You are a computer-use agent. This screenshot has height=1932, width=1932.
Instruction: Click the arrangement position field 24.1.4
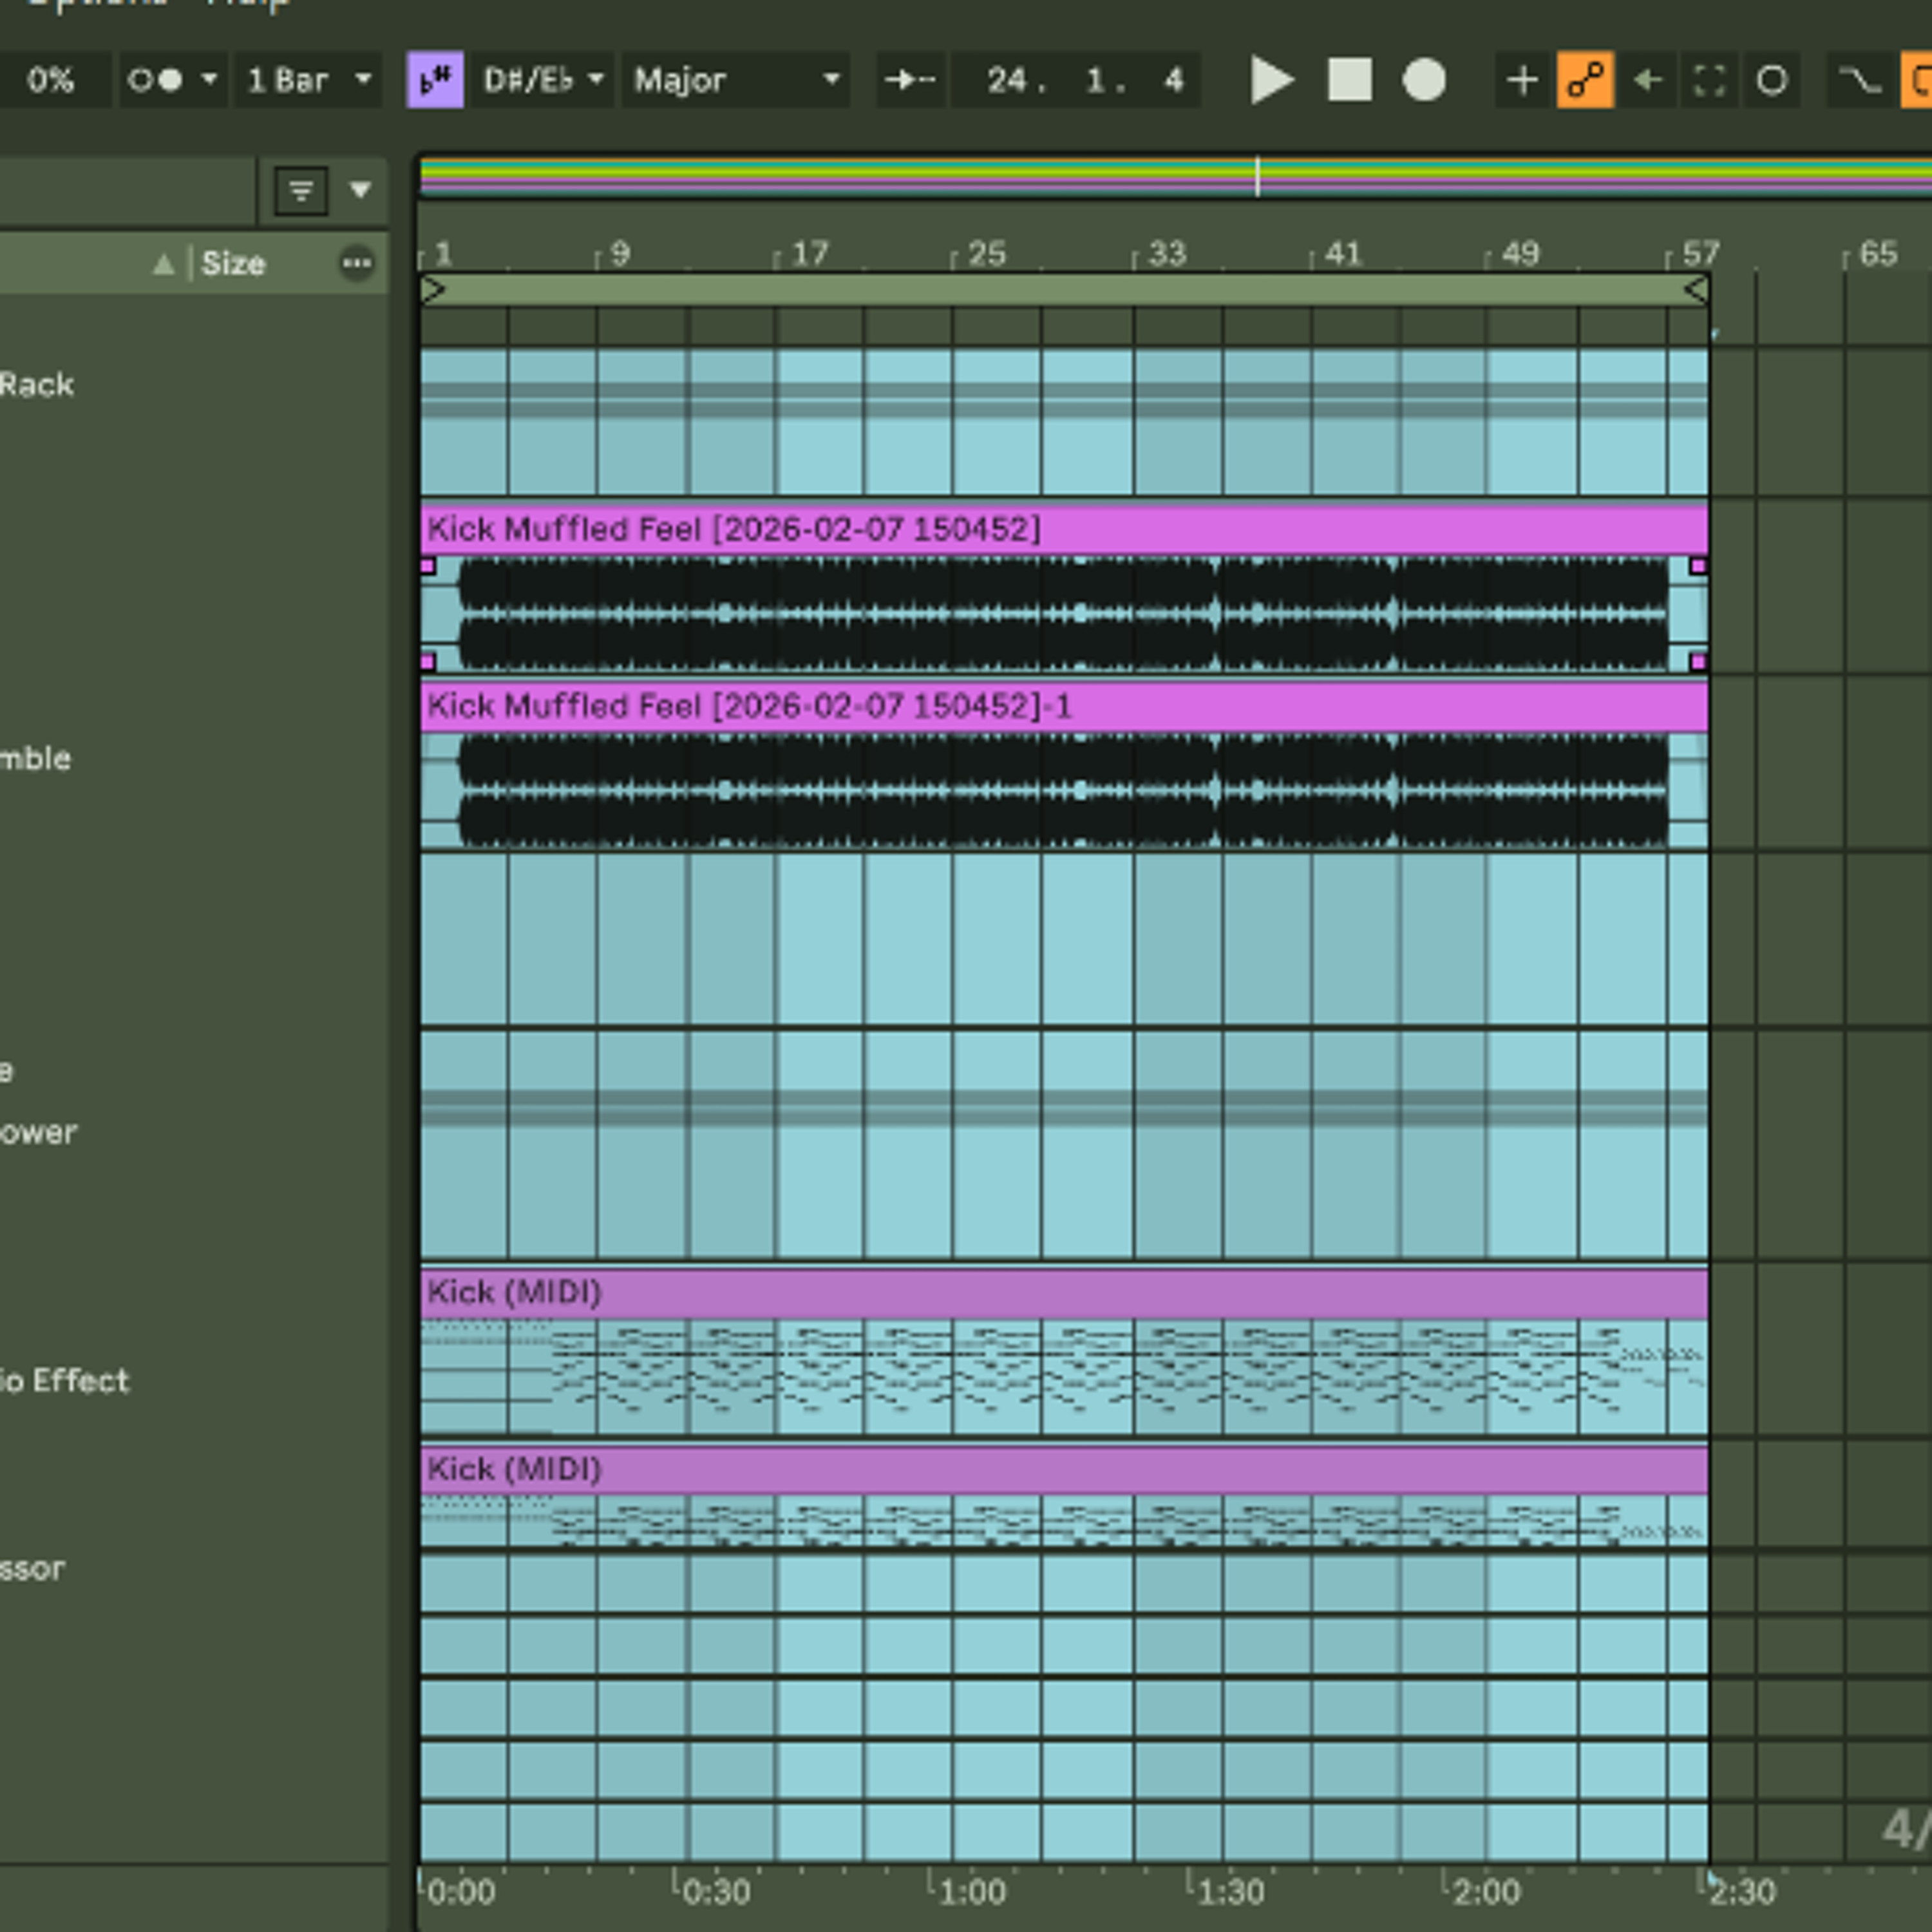[x=1076, y=80]
